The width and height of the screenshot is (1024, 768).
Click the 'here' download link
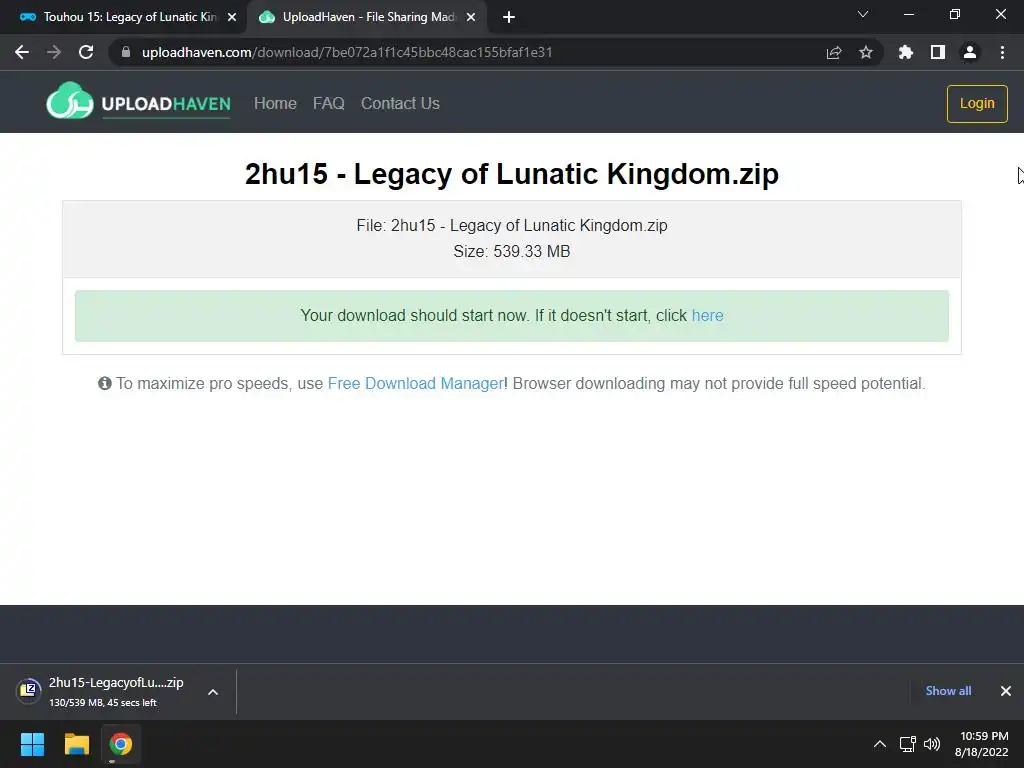707,315
